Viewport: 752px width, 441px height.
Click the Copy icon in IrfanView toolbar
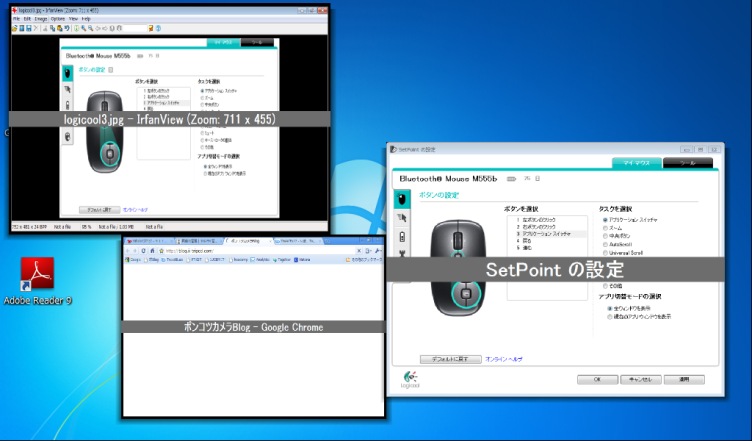tap(52, 28)
